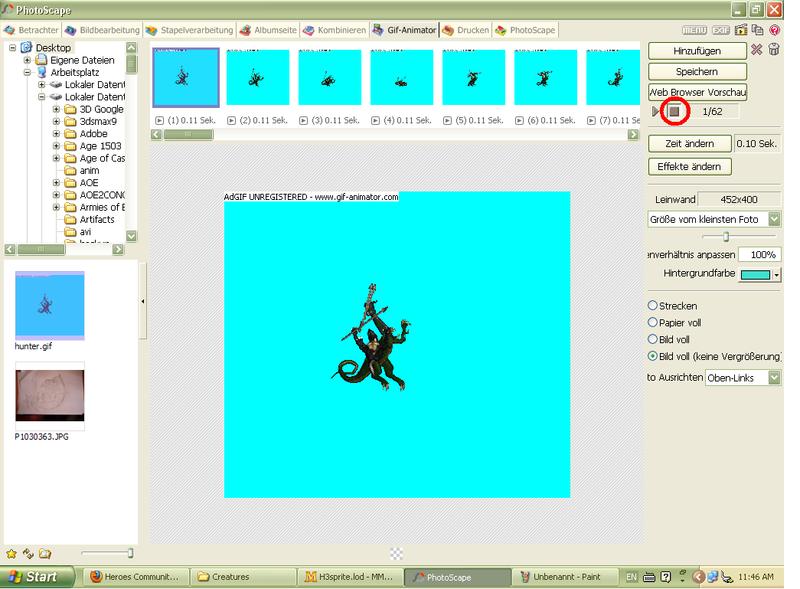
Task: Switch to the Stapelverarbeitung tab
Action: tap(189, 30)
